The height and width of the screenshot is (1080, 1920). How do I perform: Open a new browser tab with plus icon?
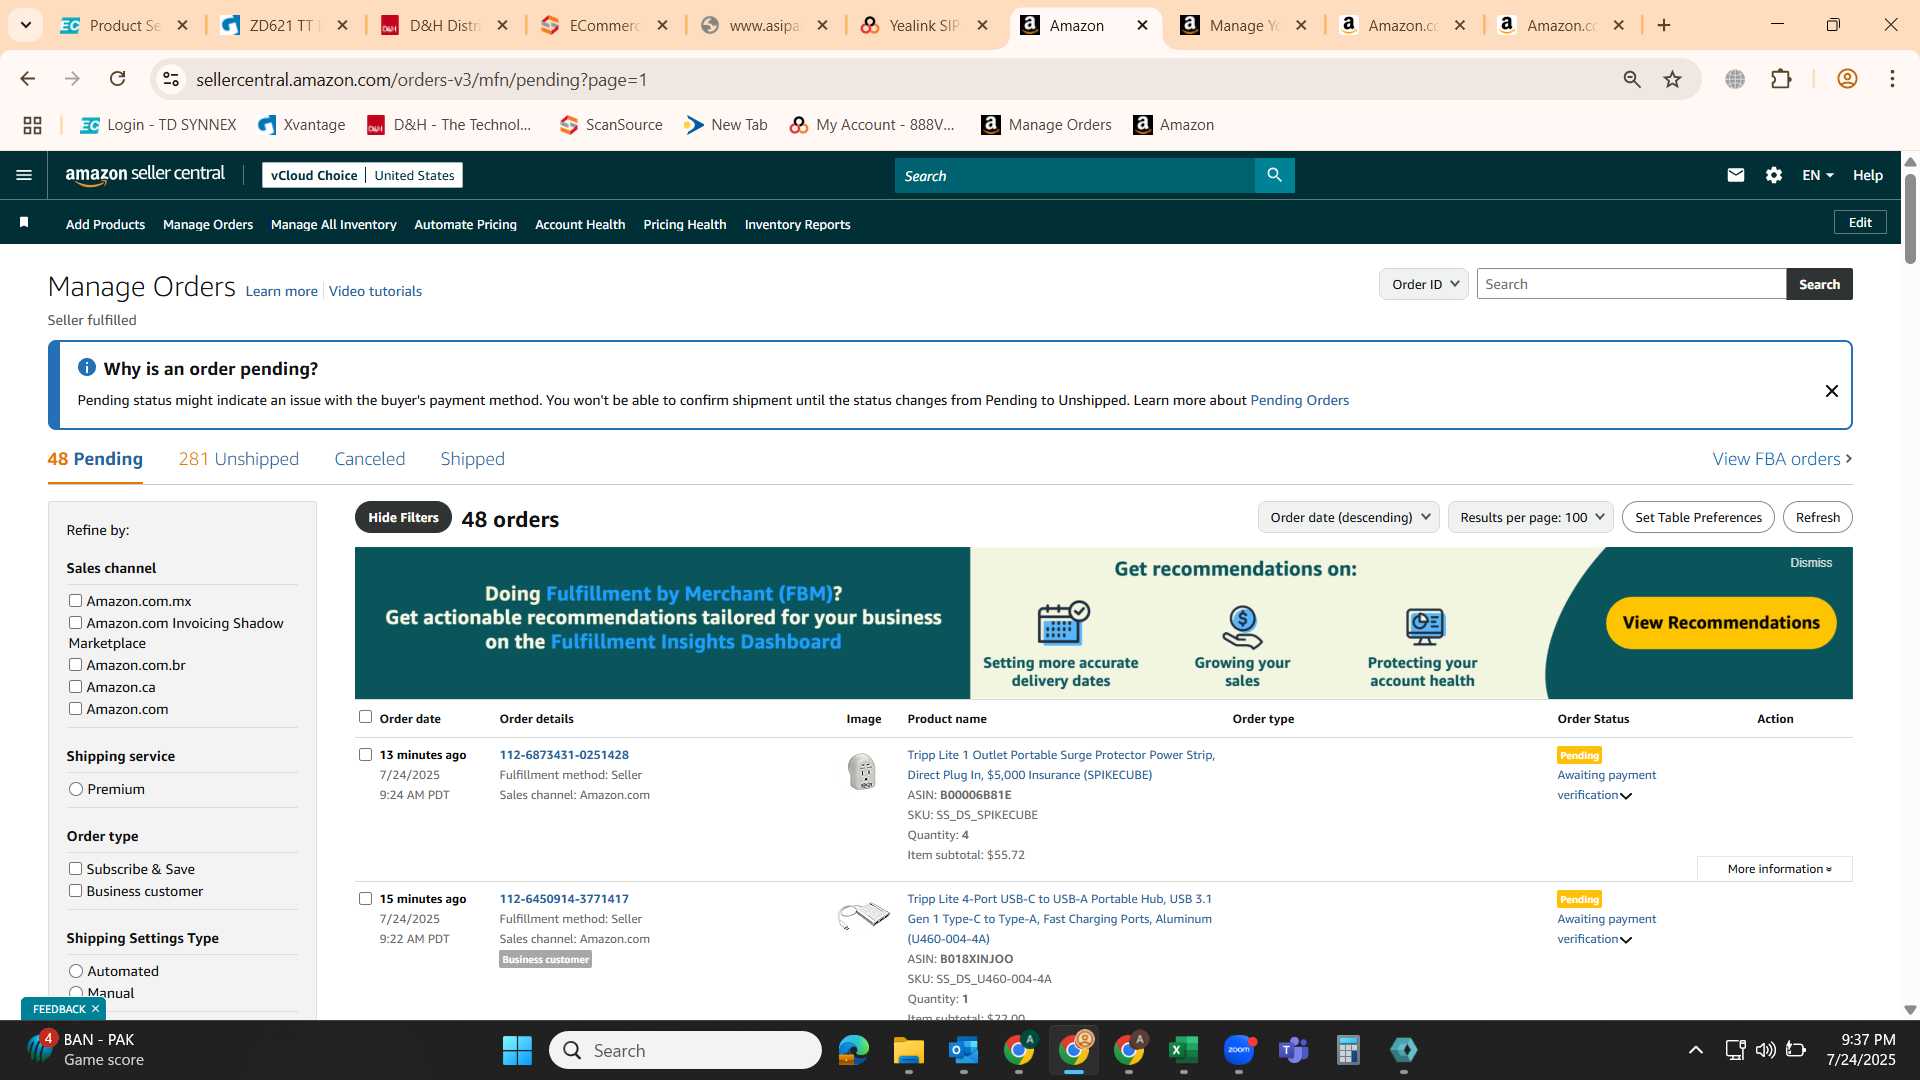coord(1664,25)
